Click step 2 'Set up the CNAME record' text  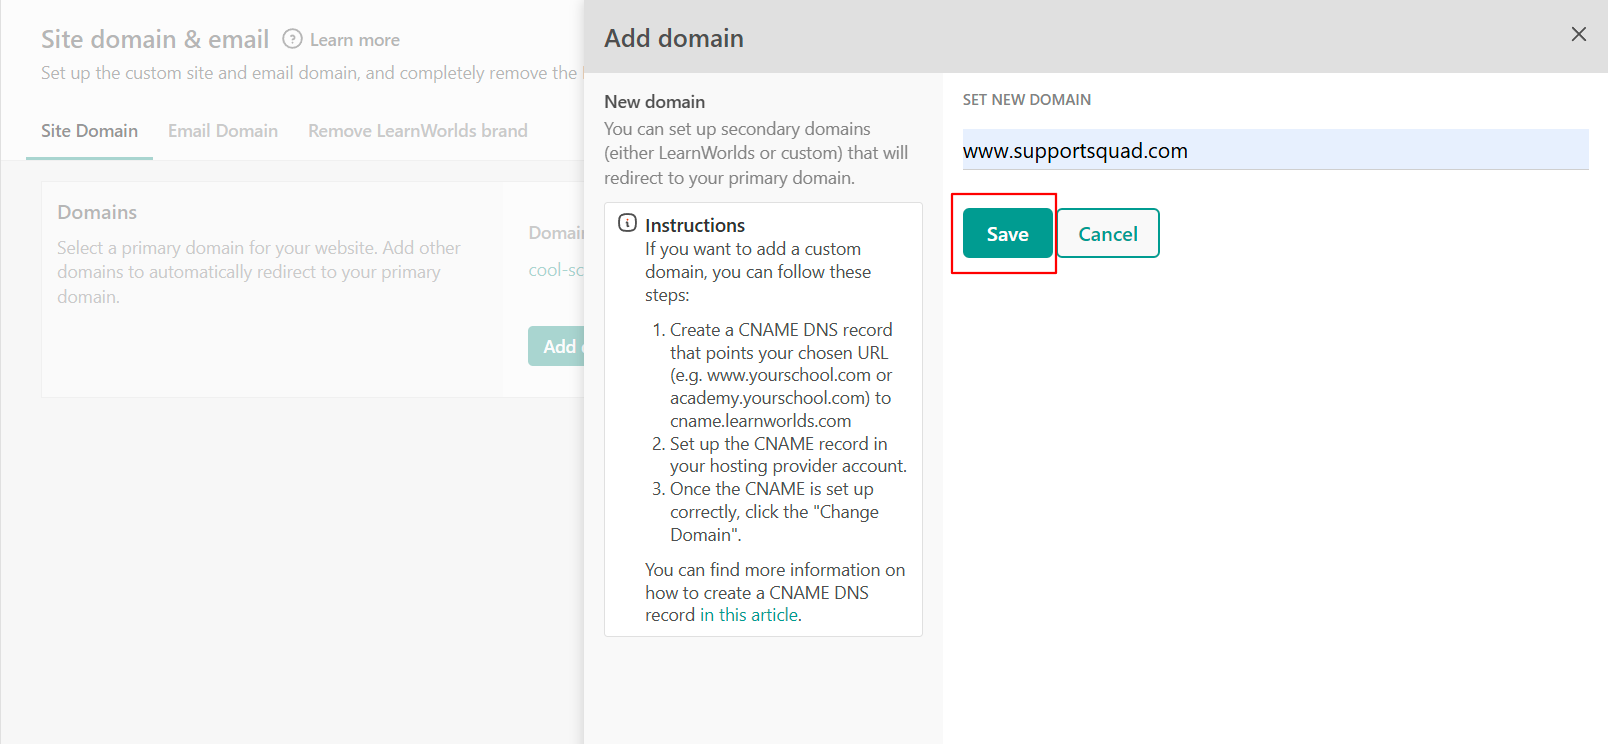(788, 455)
